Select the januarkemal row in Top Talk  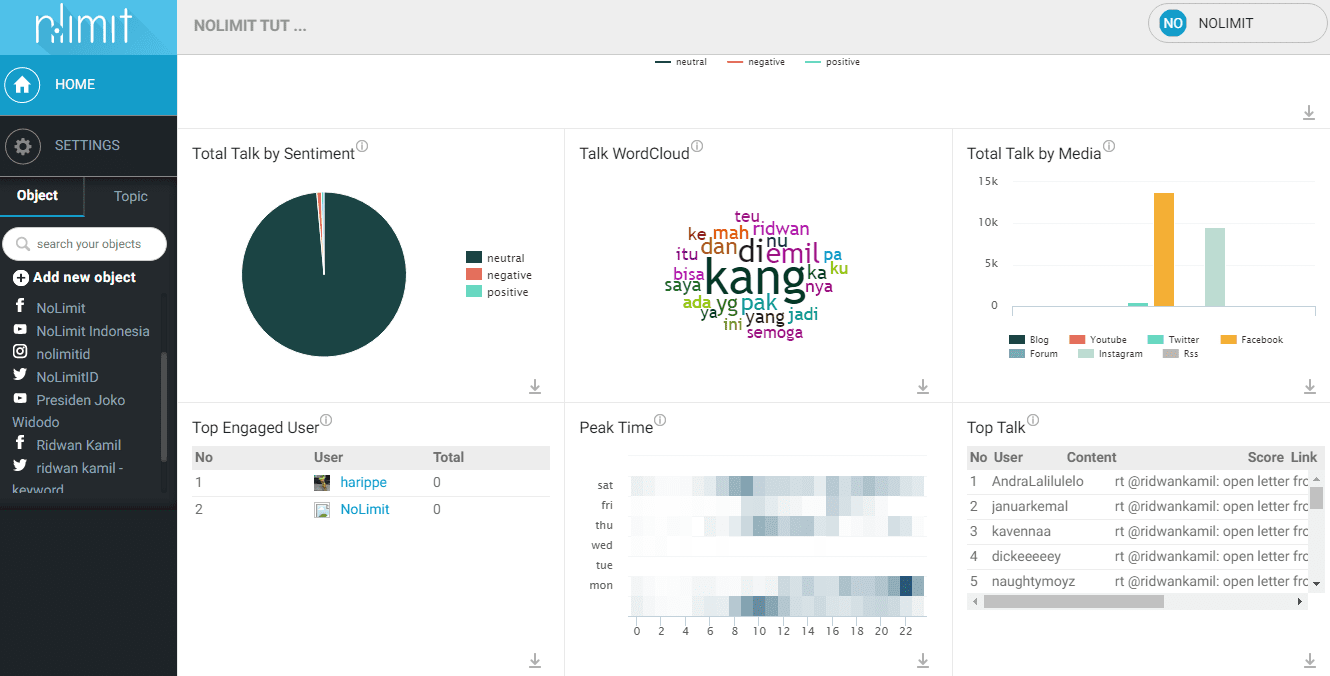(1138, 507)
